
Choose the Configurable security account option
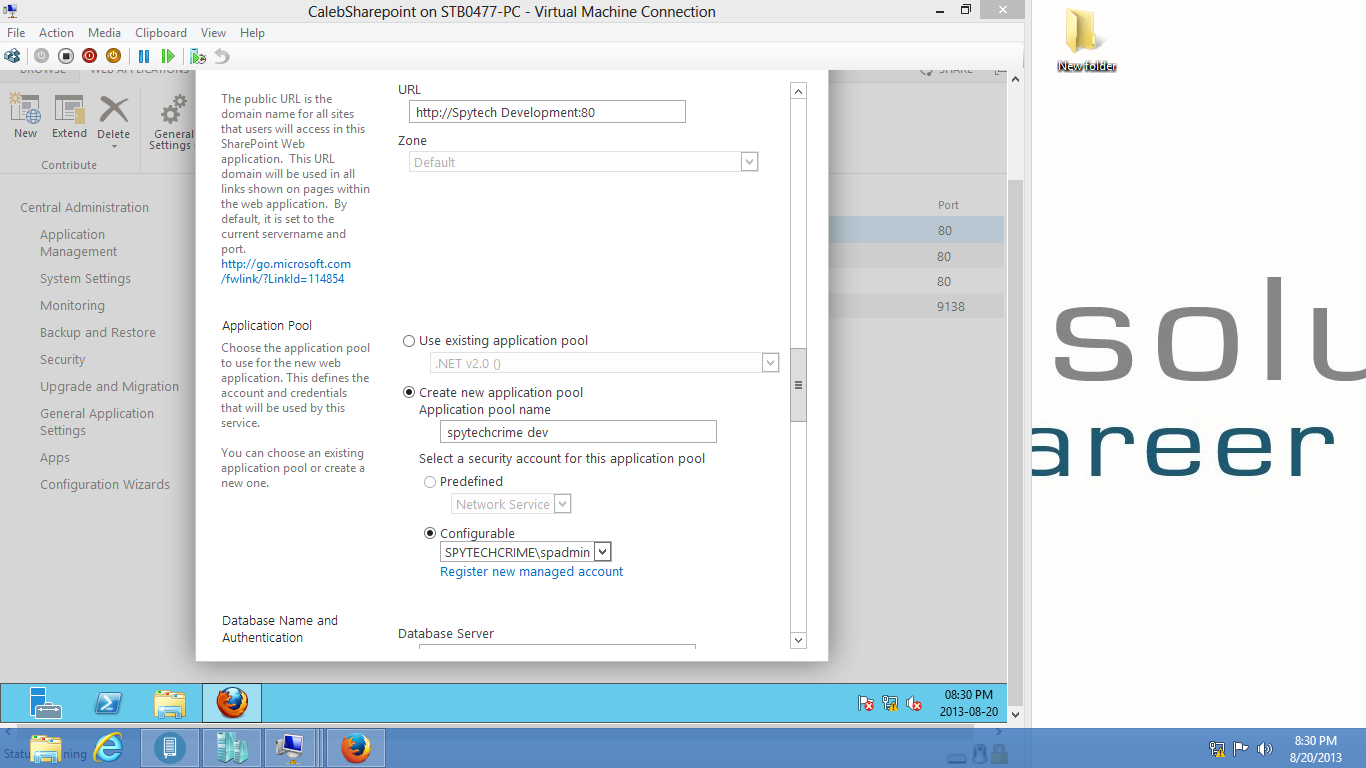[x=430, y=534]
